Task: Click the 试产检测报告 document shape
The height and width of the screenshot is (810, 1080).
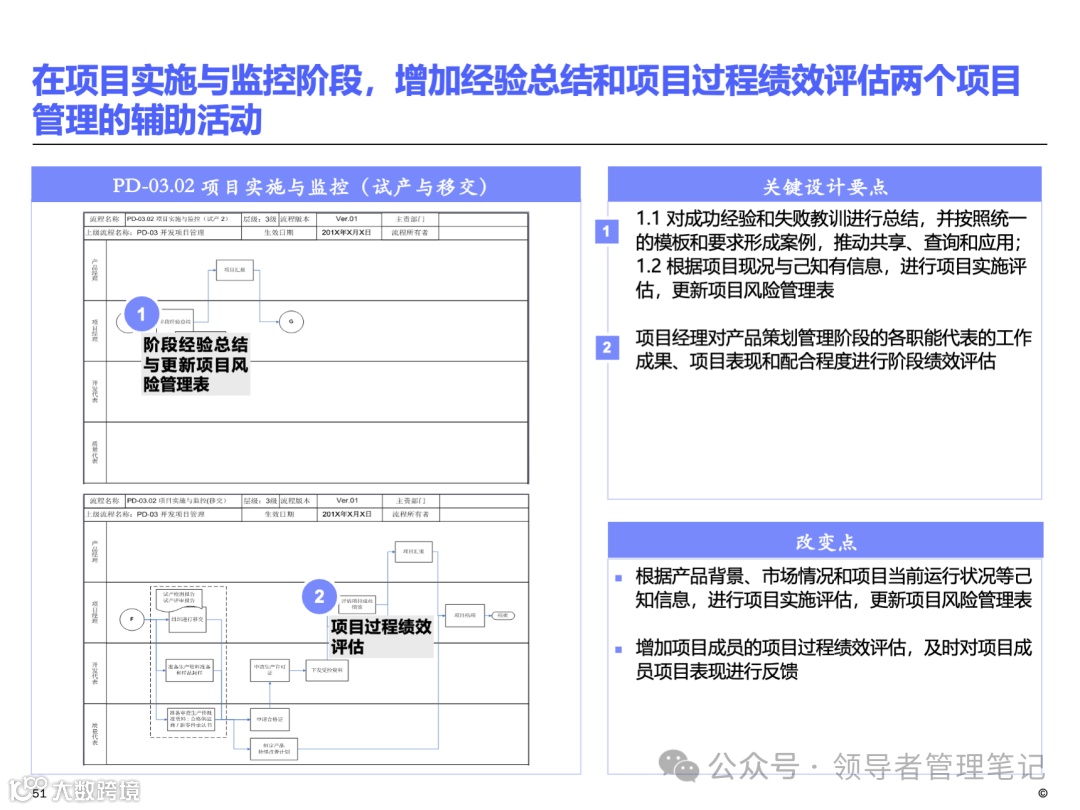Action: click(x=179, y=598)
